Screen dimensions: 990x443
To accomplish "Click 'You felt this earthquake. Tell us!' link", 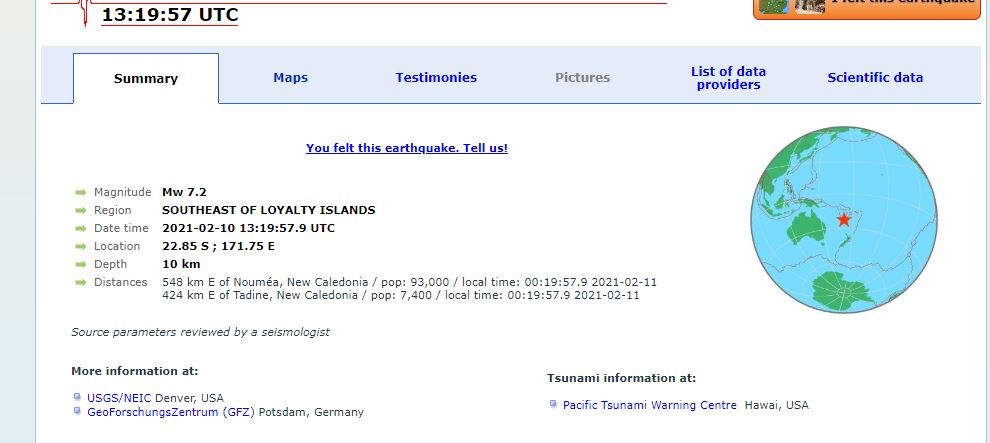I will (407, 148).
